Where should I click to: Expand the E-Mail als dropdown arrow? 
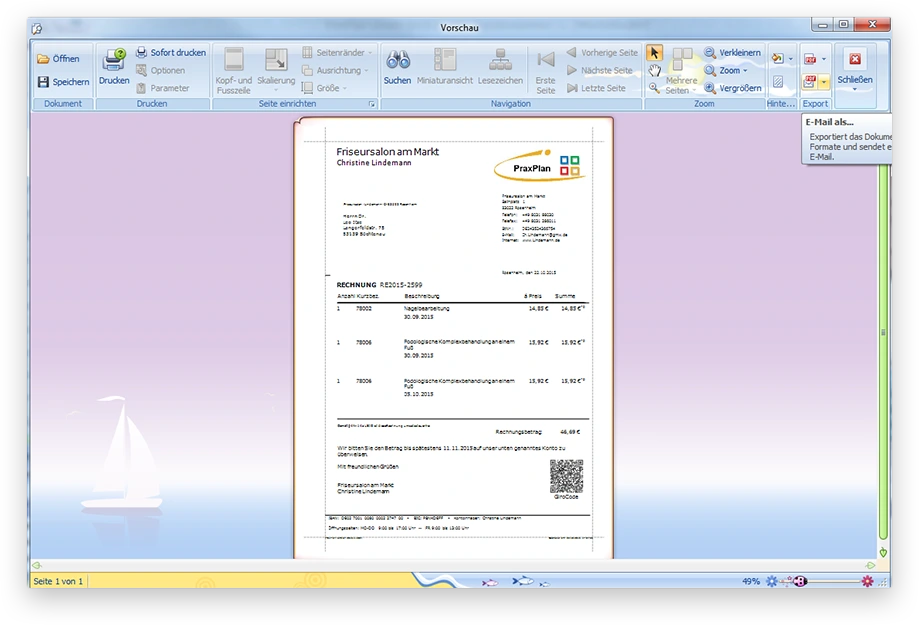click(x=824, y=82)
